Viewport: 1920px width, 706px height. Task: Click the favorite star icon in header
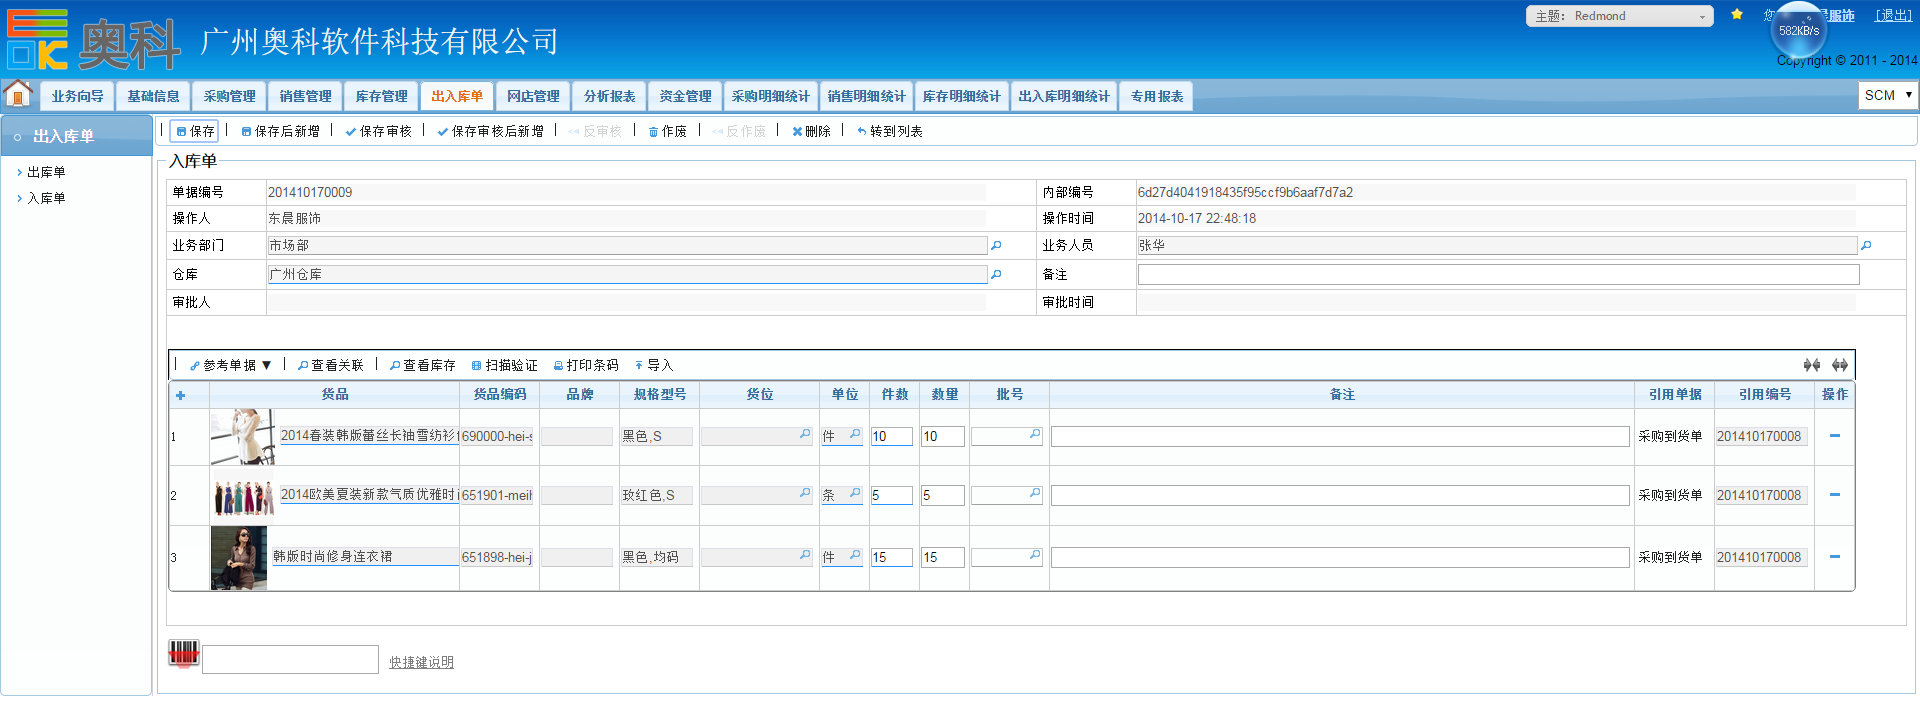tap(1737, 14)
